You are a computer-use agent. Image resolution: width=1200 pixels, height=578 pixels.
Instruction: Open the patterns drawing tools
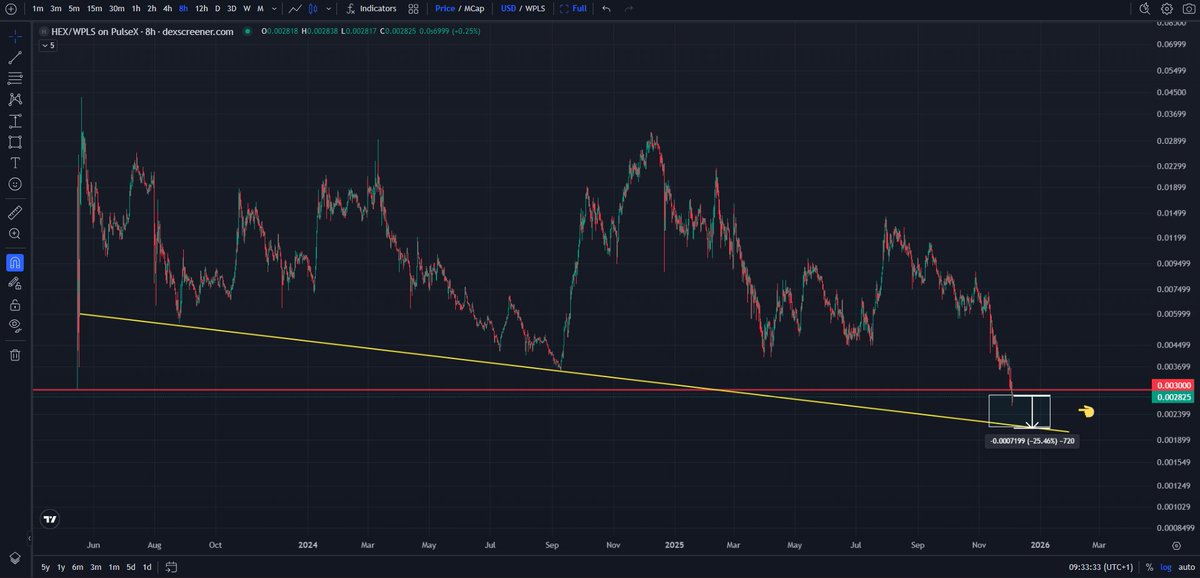tap(15, 99)
